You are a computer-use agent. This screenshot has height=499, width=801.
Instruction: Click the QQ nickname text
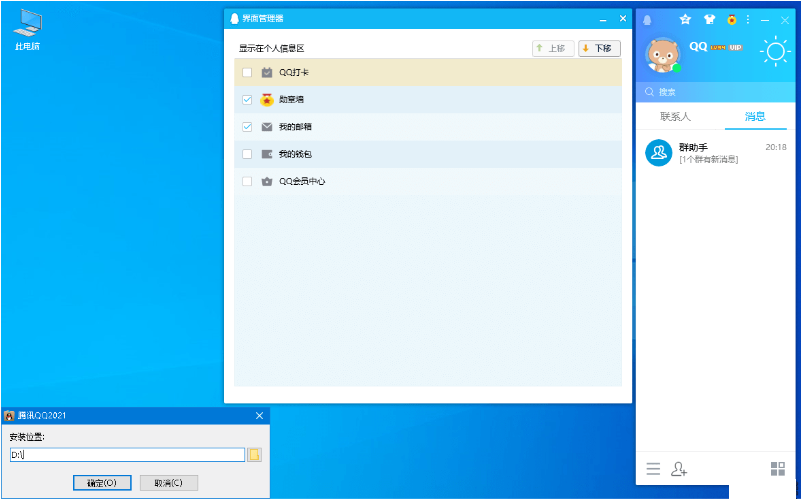tap(698, 46)
